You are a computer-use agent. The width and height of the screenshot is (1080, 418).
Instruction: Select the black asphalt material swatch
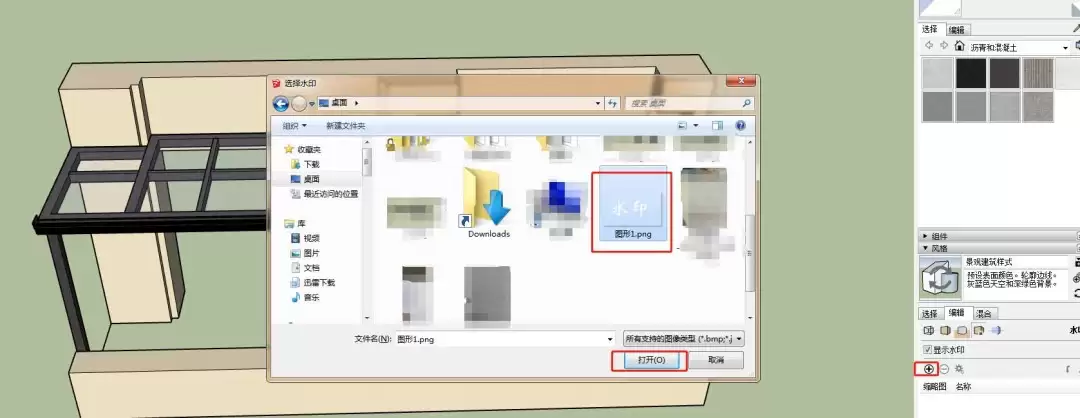point(971,73)
